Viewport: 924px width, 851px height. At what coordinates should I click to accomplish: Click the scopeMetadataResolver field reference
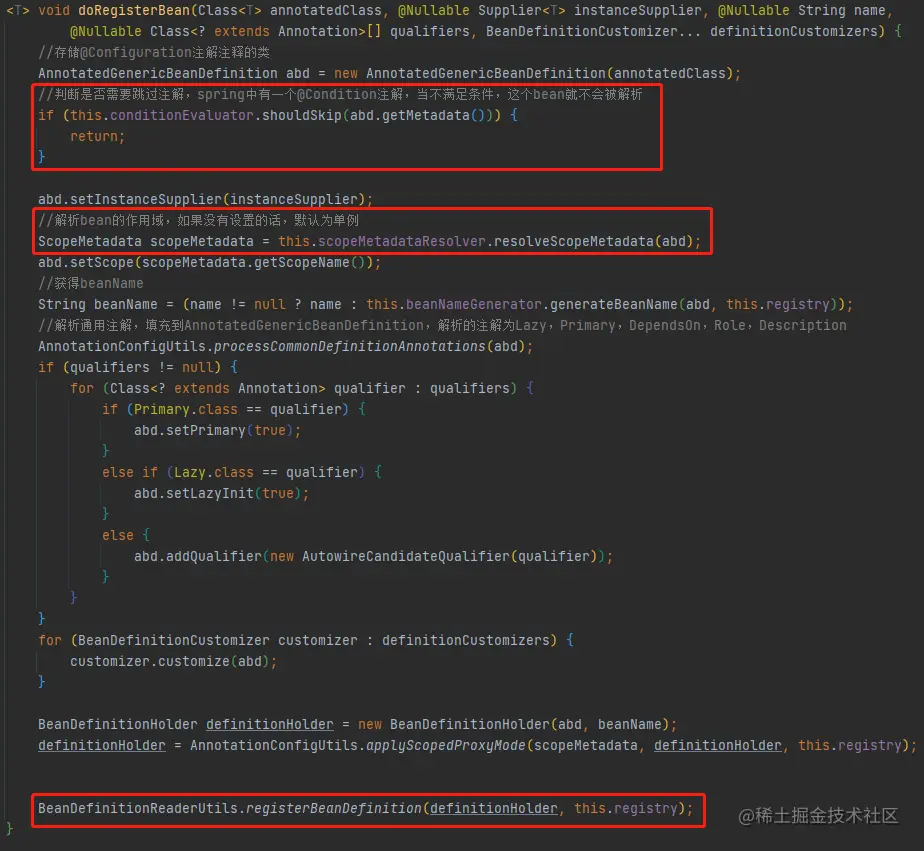402,242
